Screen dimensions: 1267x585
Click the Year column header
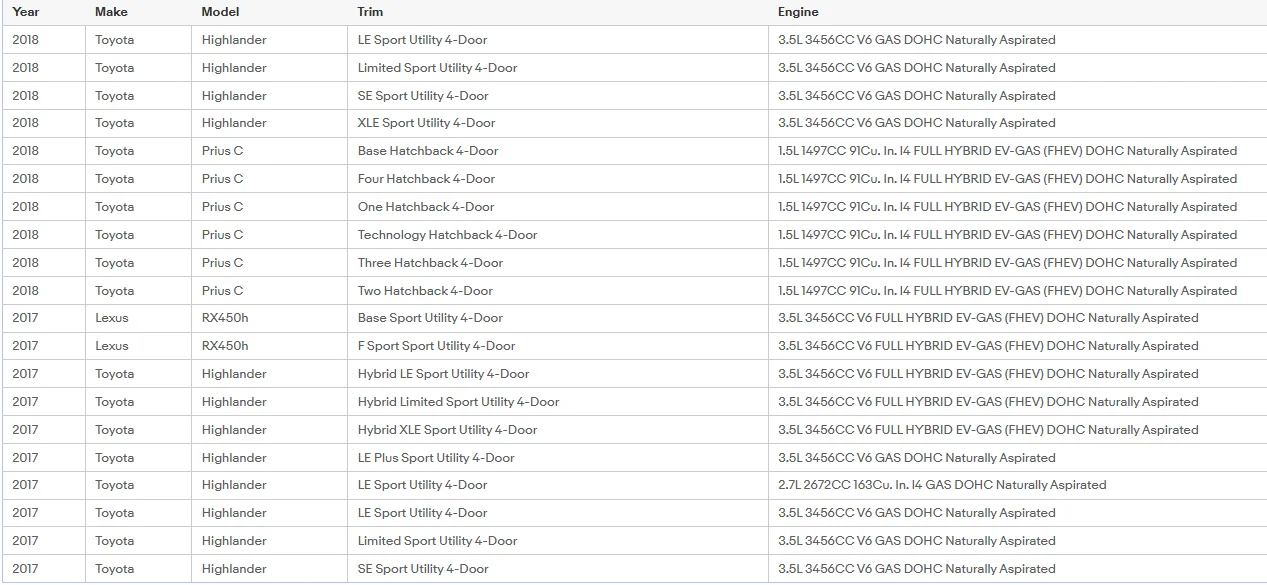[26, 12]
